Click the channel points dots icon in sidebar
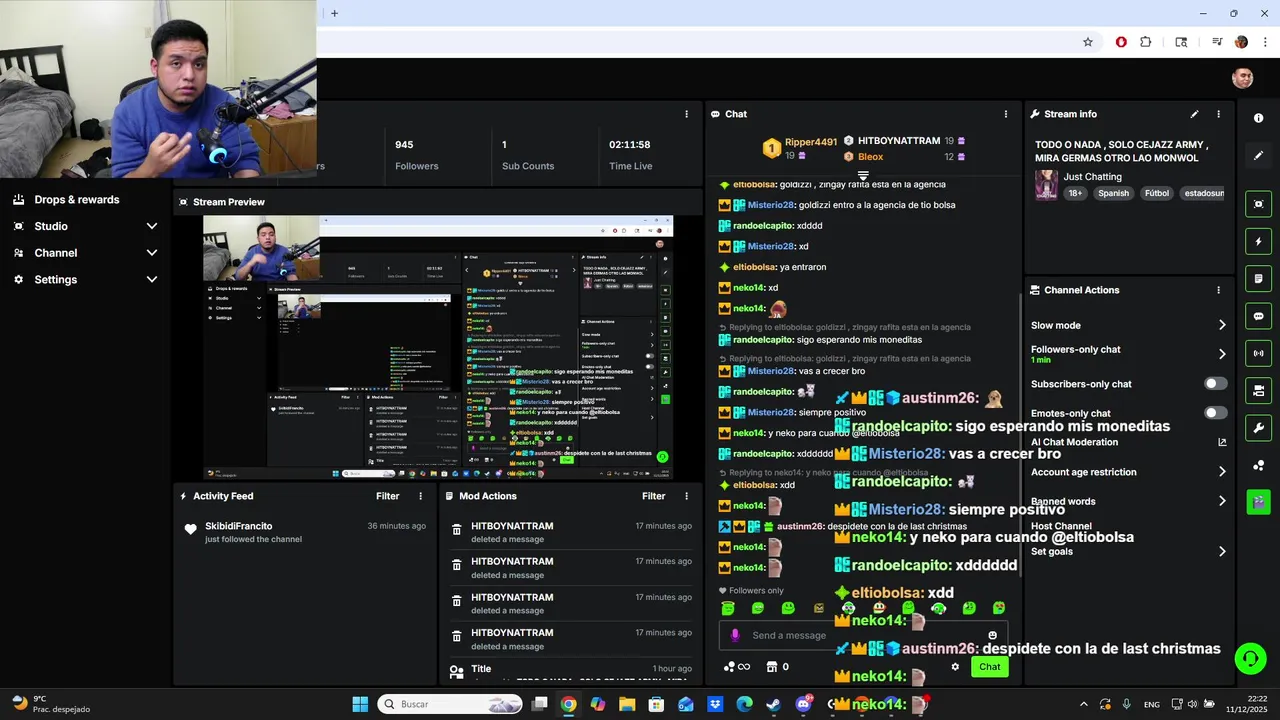The height and width of the screenshot is (720, 1280). (x=1258, y=465)
